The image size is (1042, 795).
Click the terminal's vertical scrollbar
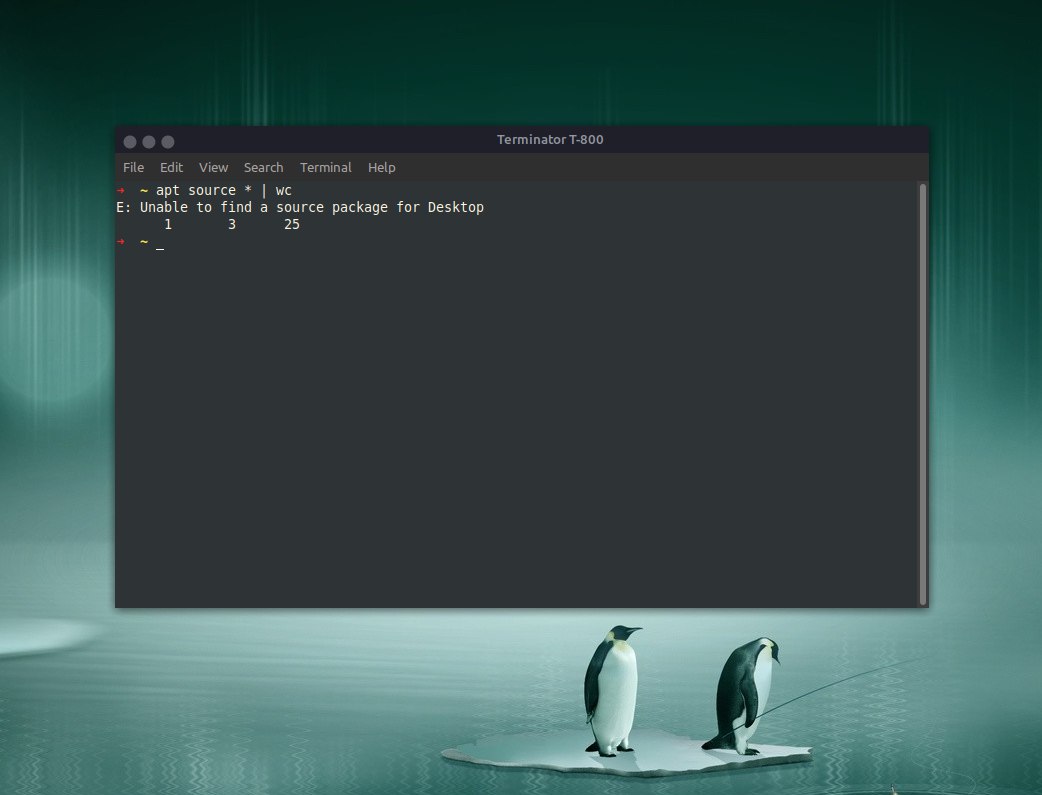(922, 394)
